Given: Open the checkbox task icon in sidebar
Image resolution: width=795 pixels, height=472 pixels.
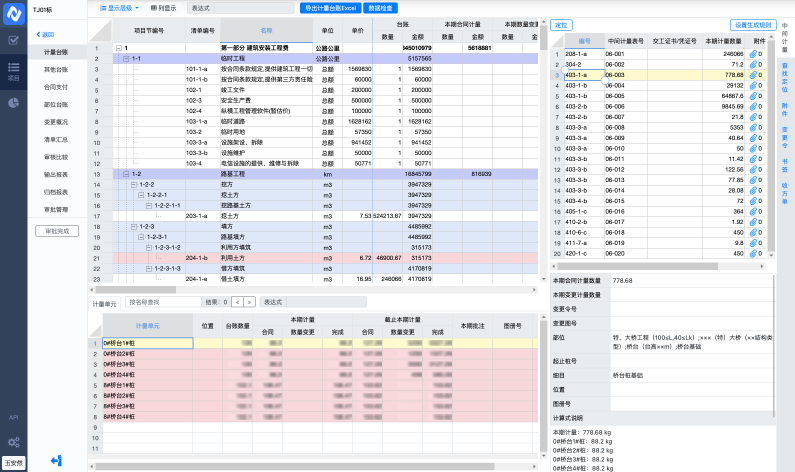Looking at the screenshot, I should (13, 40).
